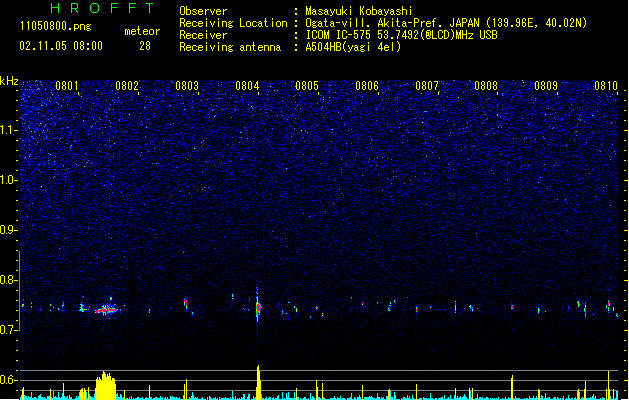Click the meteor count label
Screen dimensions: 629x400
[142, 31]
